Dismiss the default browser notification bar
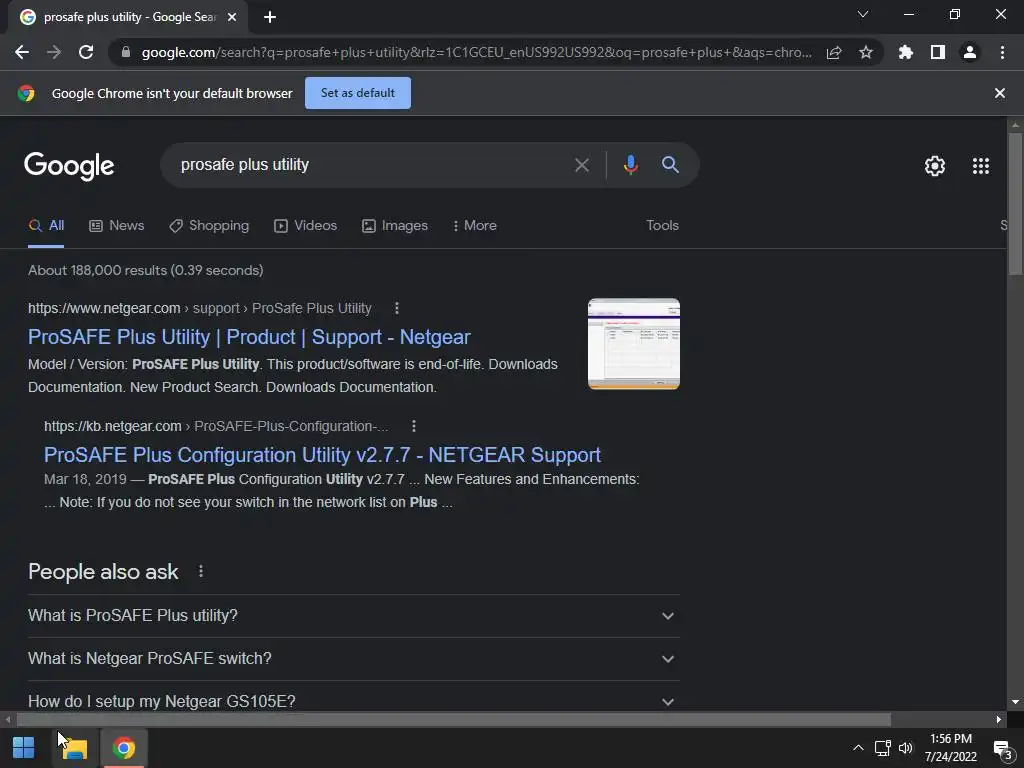The height and width of the screenshot is (768, 1024). 1000,93
